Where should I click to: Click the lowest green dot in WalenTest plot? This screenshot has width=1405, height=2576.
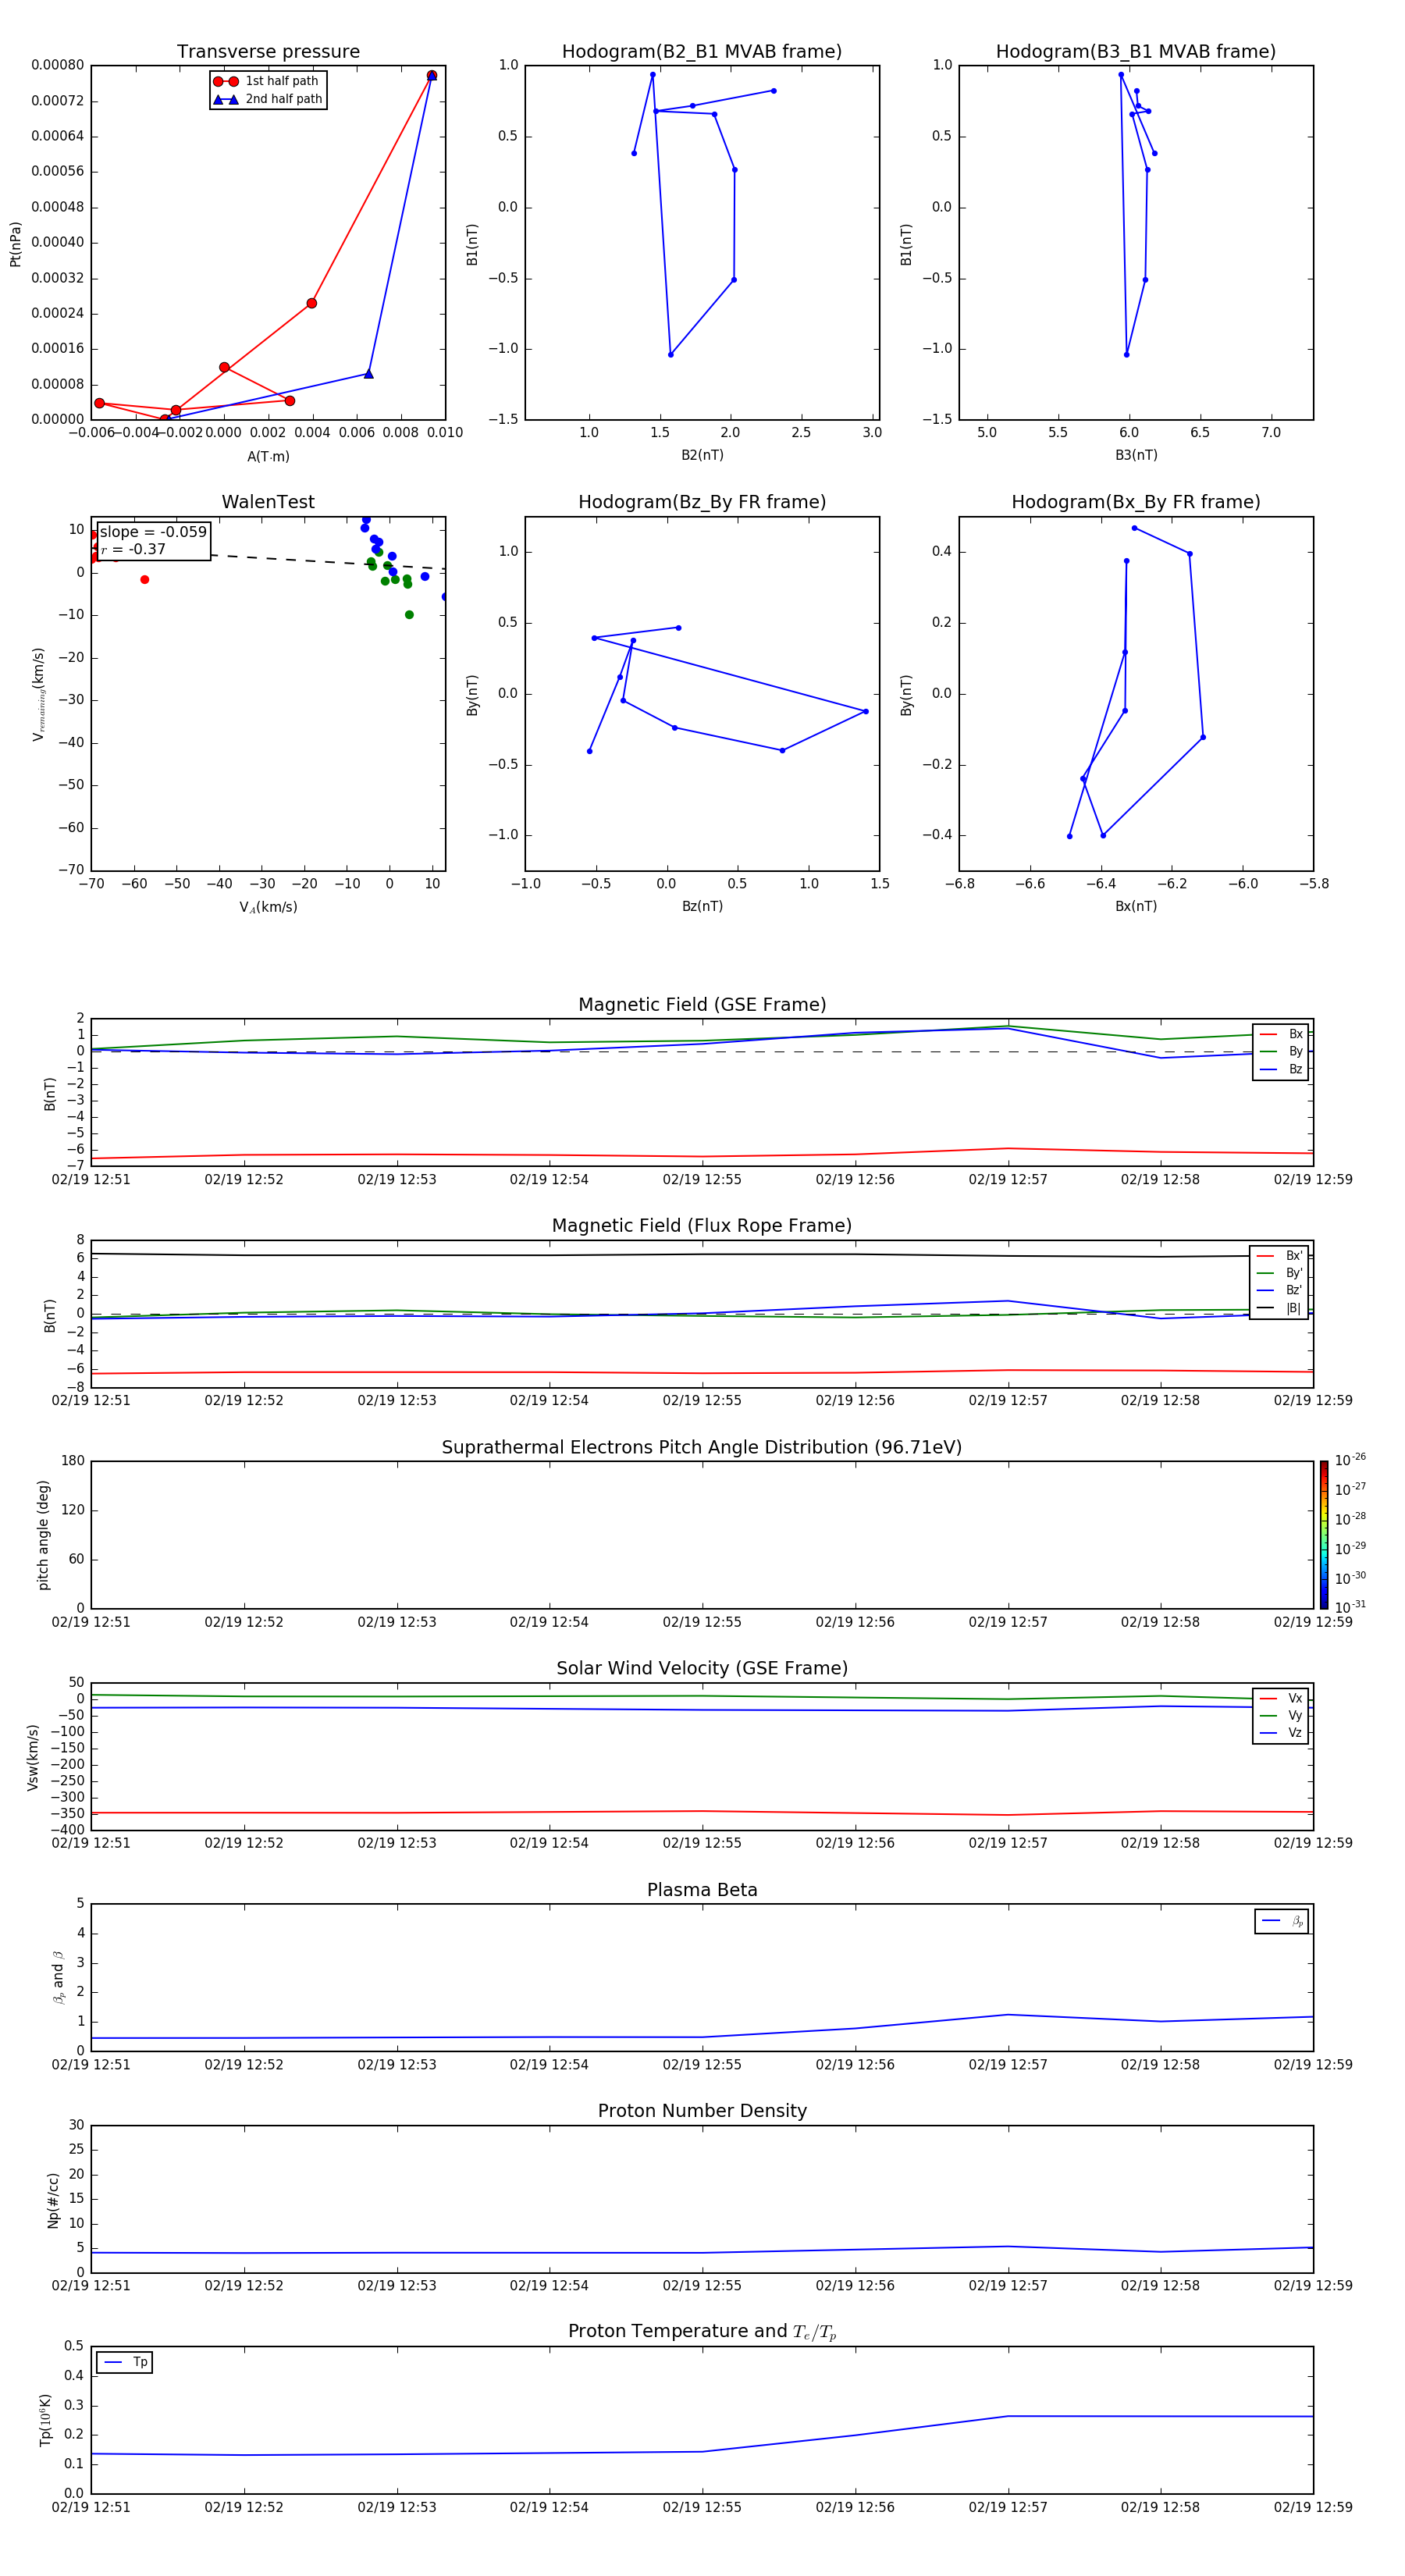pyautogui.click(x=409, y=615)
